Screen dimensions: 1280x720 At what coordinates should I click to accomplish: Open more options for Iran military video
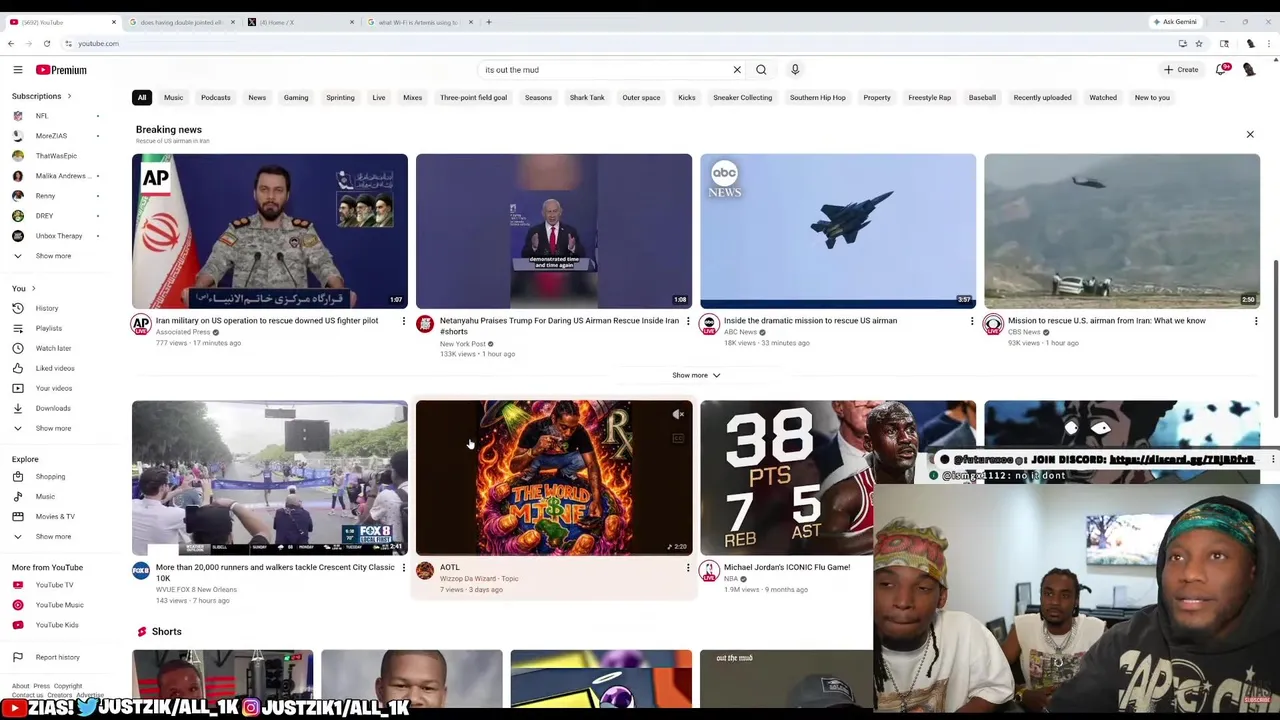(x=404, y=321)
